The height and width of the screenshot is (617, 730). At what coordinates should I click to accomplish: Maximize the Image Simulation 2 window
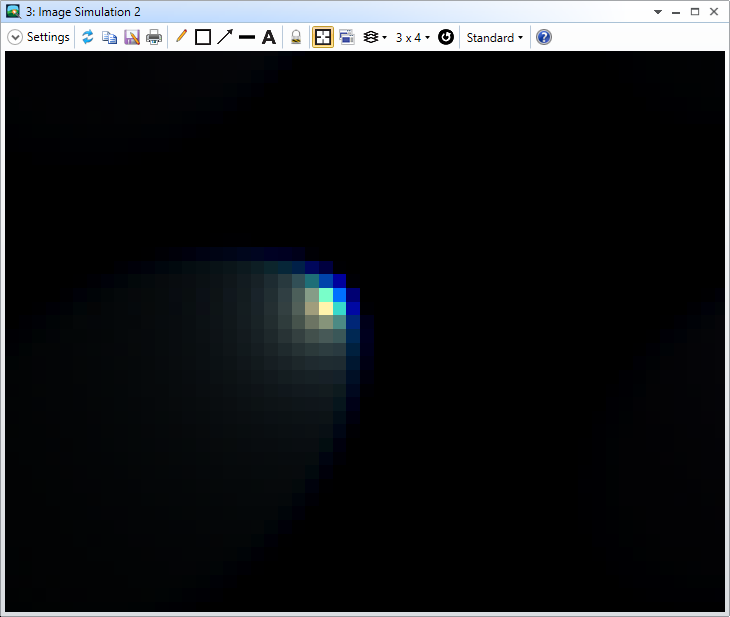(x=695, y=12)
